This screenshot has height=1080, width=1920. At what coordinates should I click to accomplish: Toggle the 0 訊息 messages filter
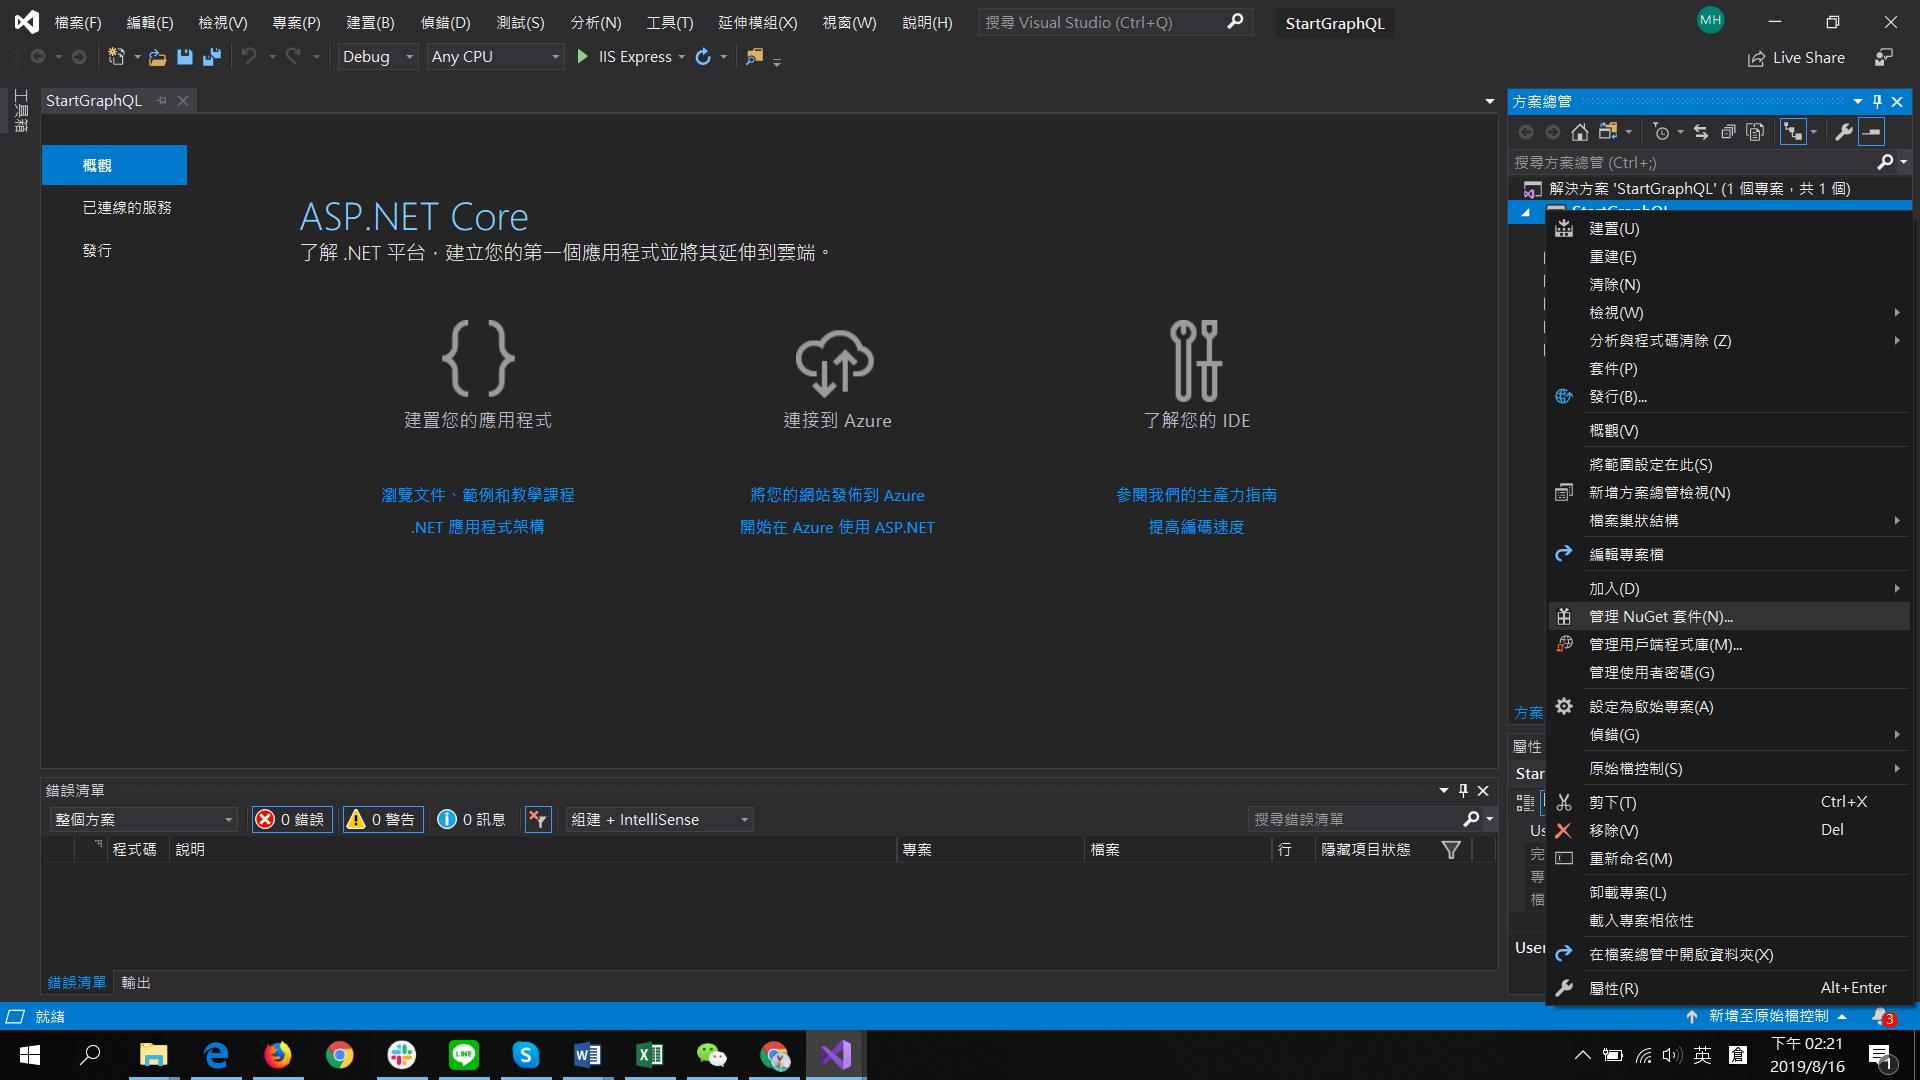[471, 820]
